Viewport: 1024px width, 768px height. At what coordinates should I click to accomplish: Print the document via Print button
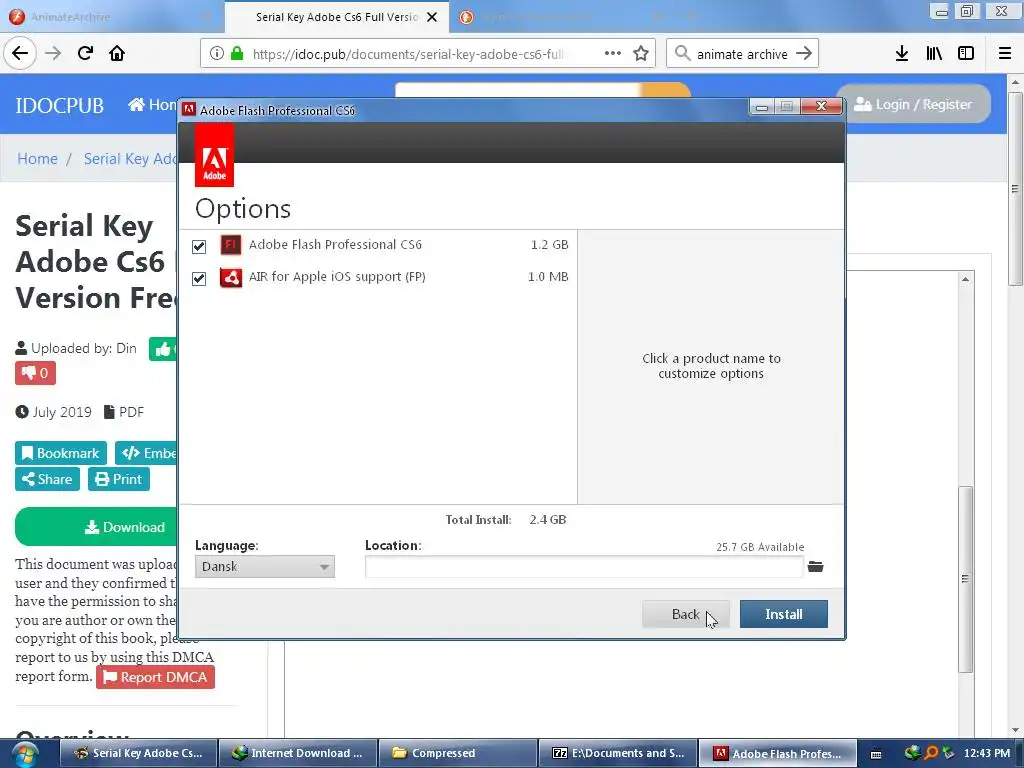(x=119, y=479)
